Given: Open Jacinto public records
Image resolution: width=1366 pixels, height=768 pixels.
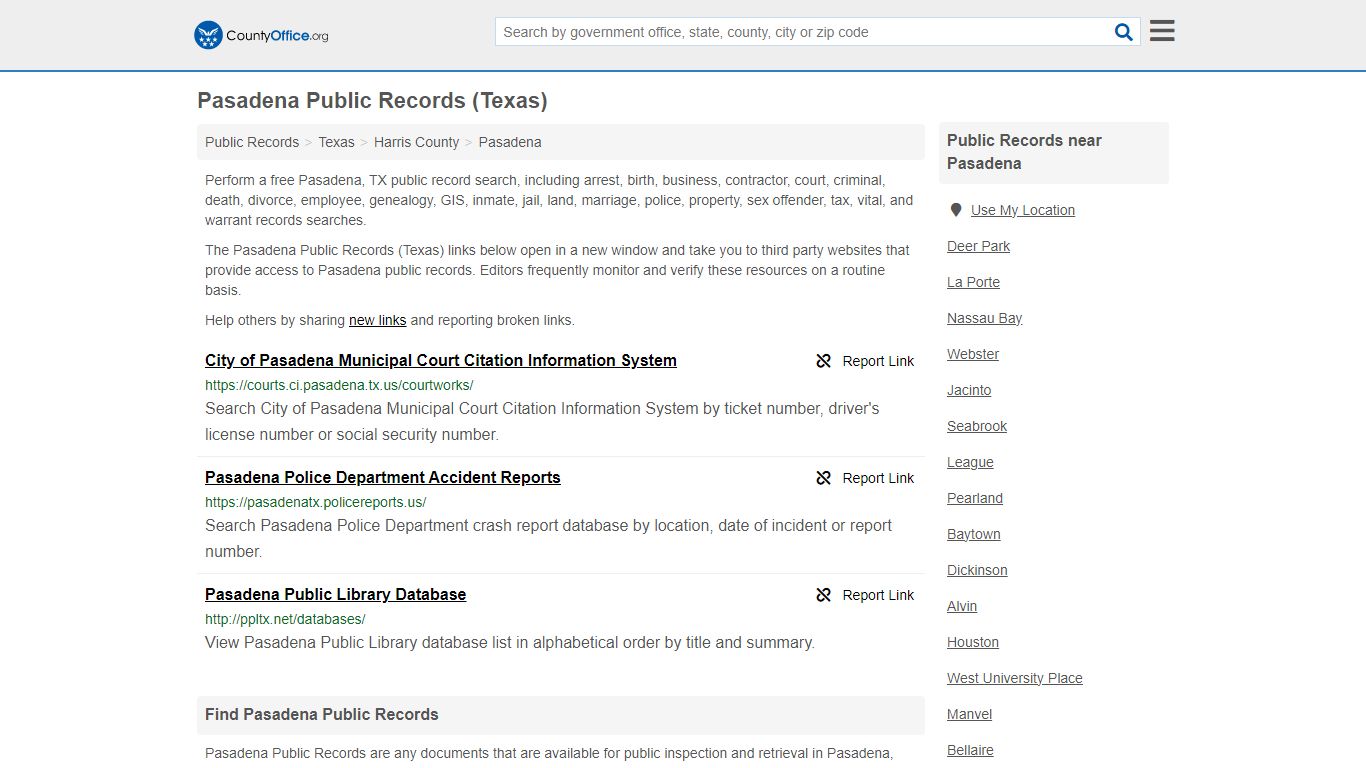Looking at the screenshot, I should pyautogui.click(x=969, y=390).
